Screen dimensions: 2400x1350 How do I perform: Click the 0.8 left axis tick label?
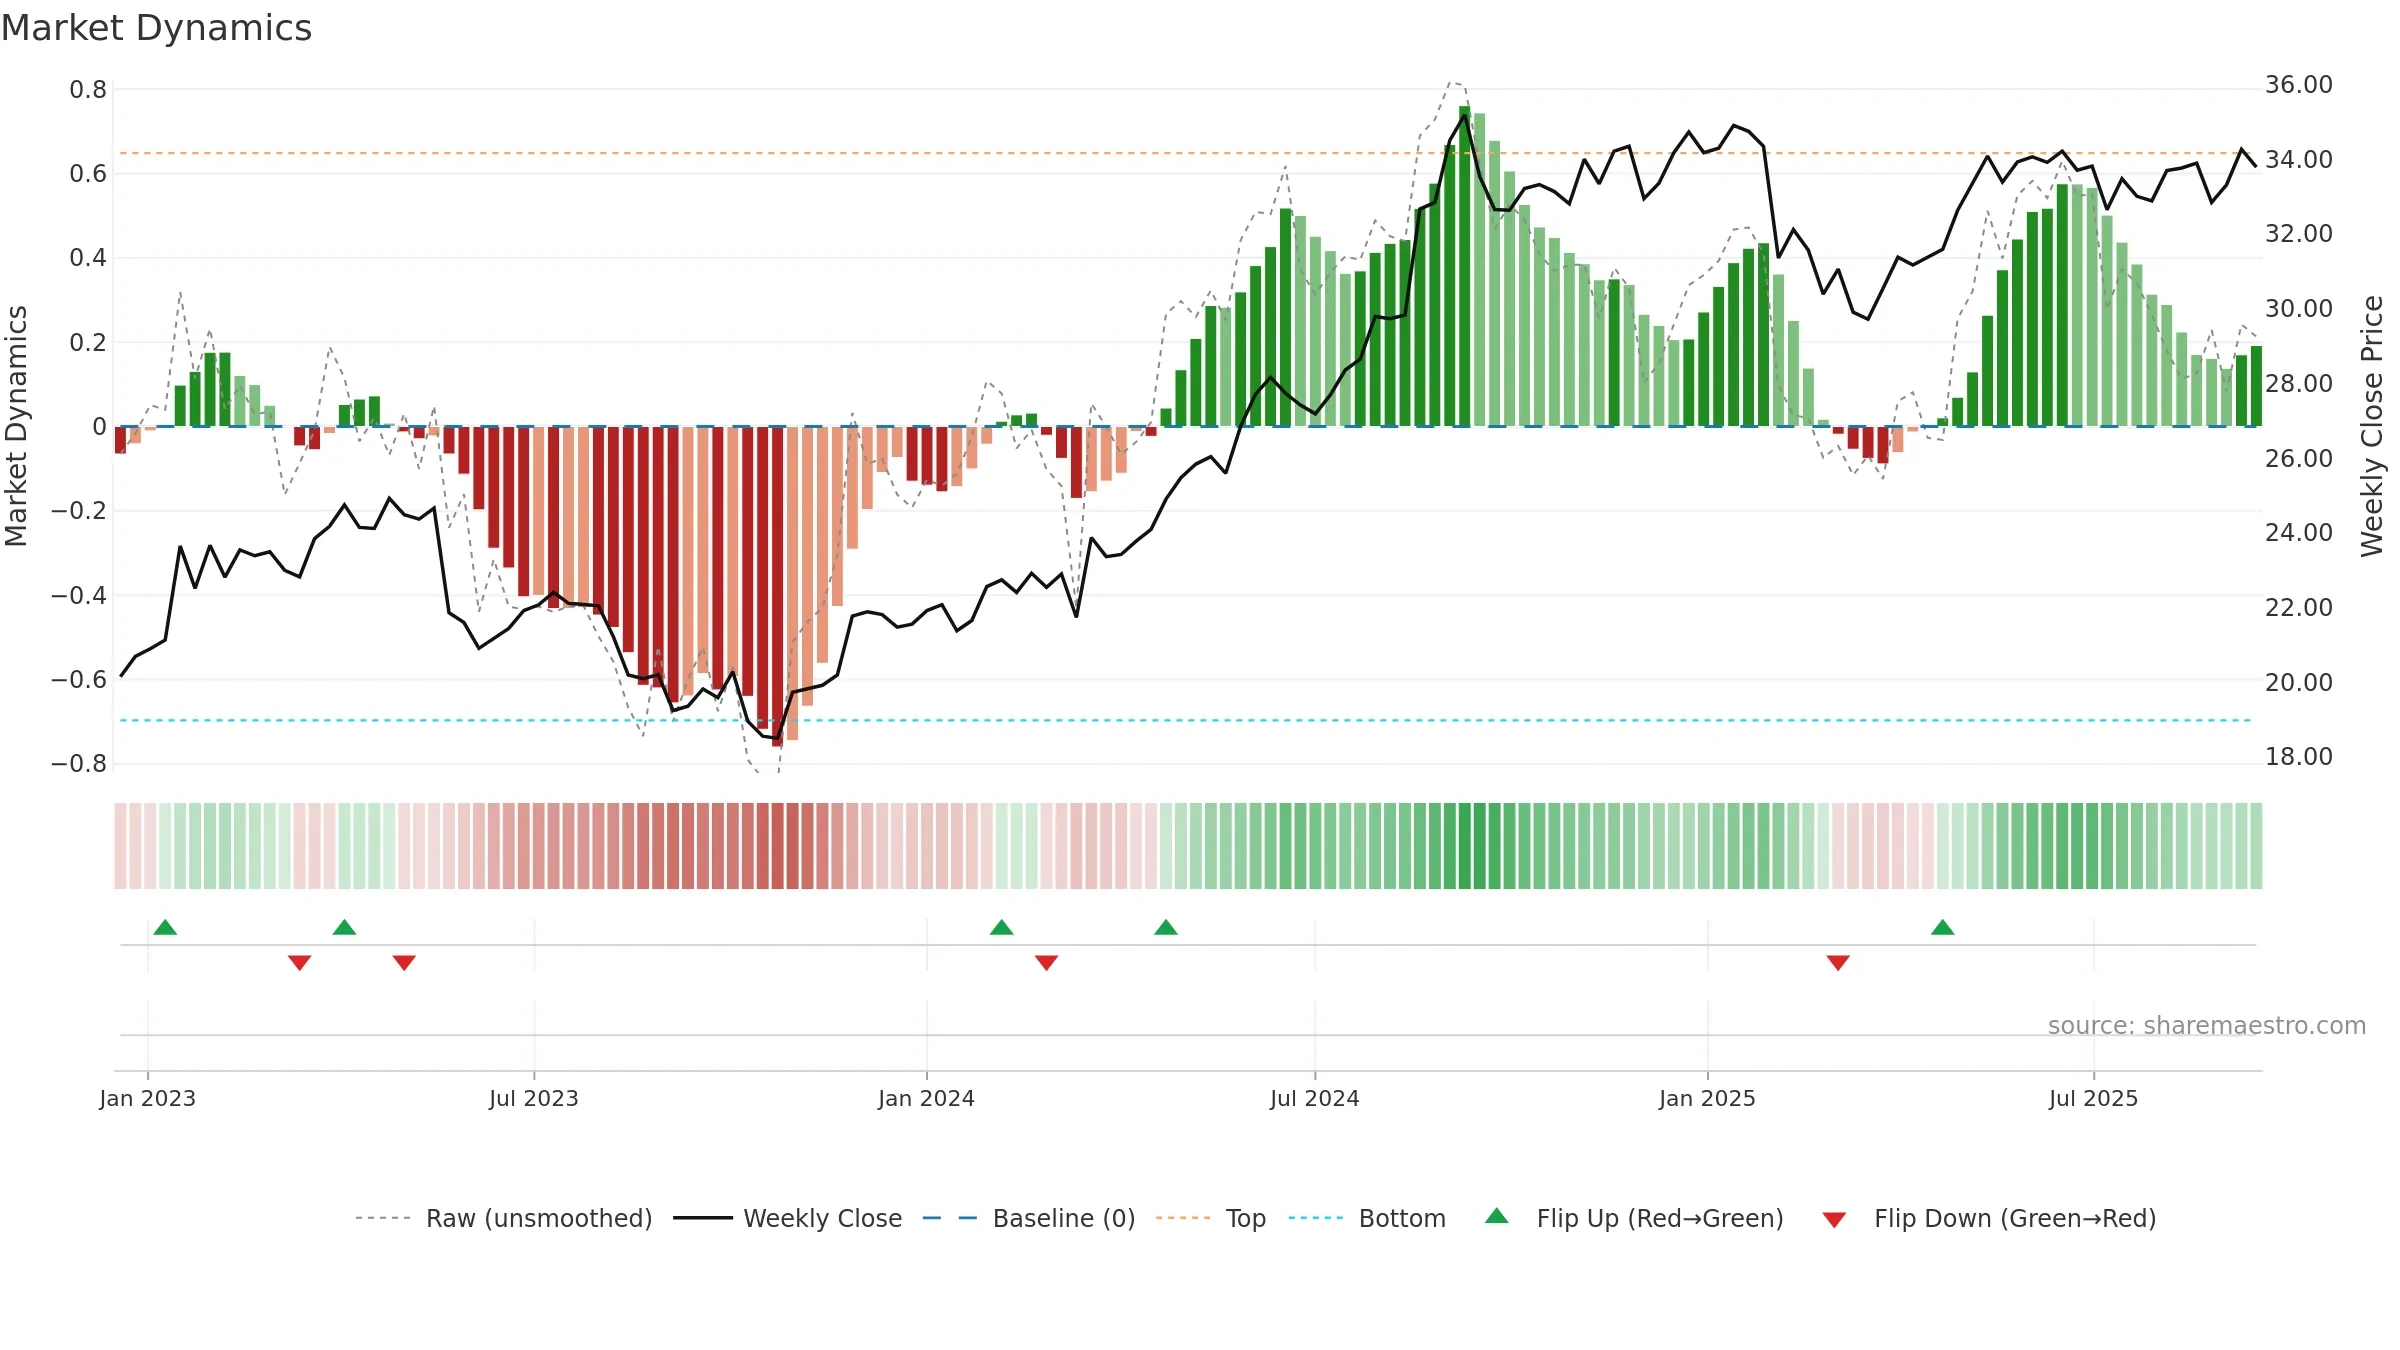pos(88,90)
